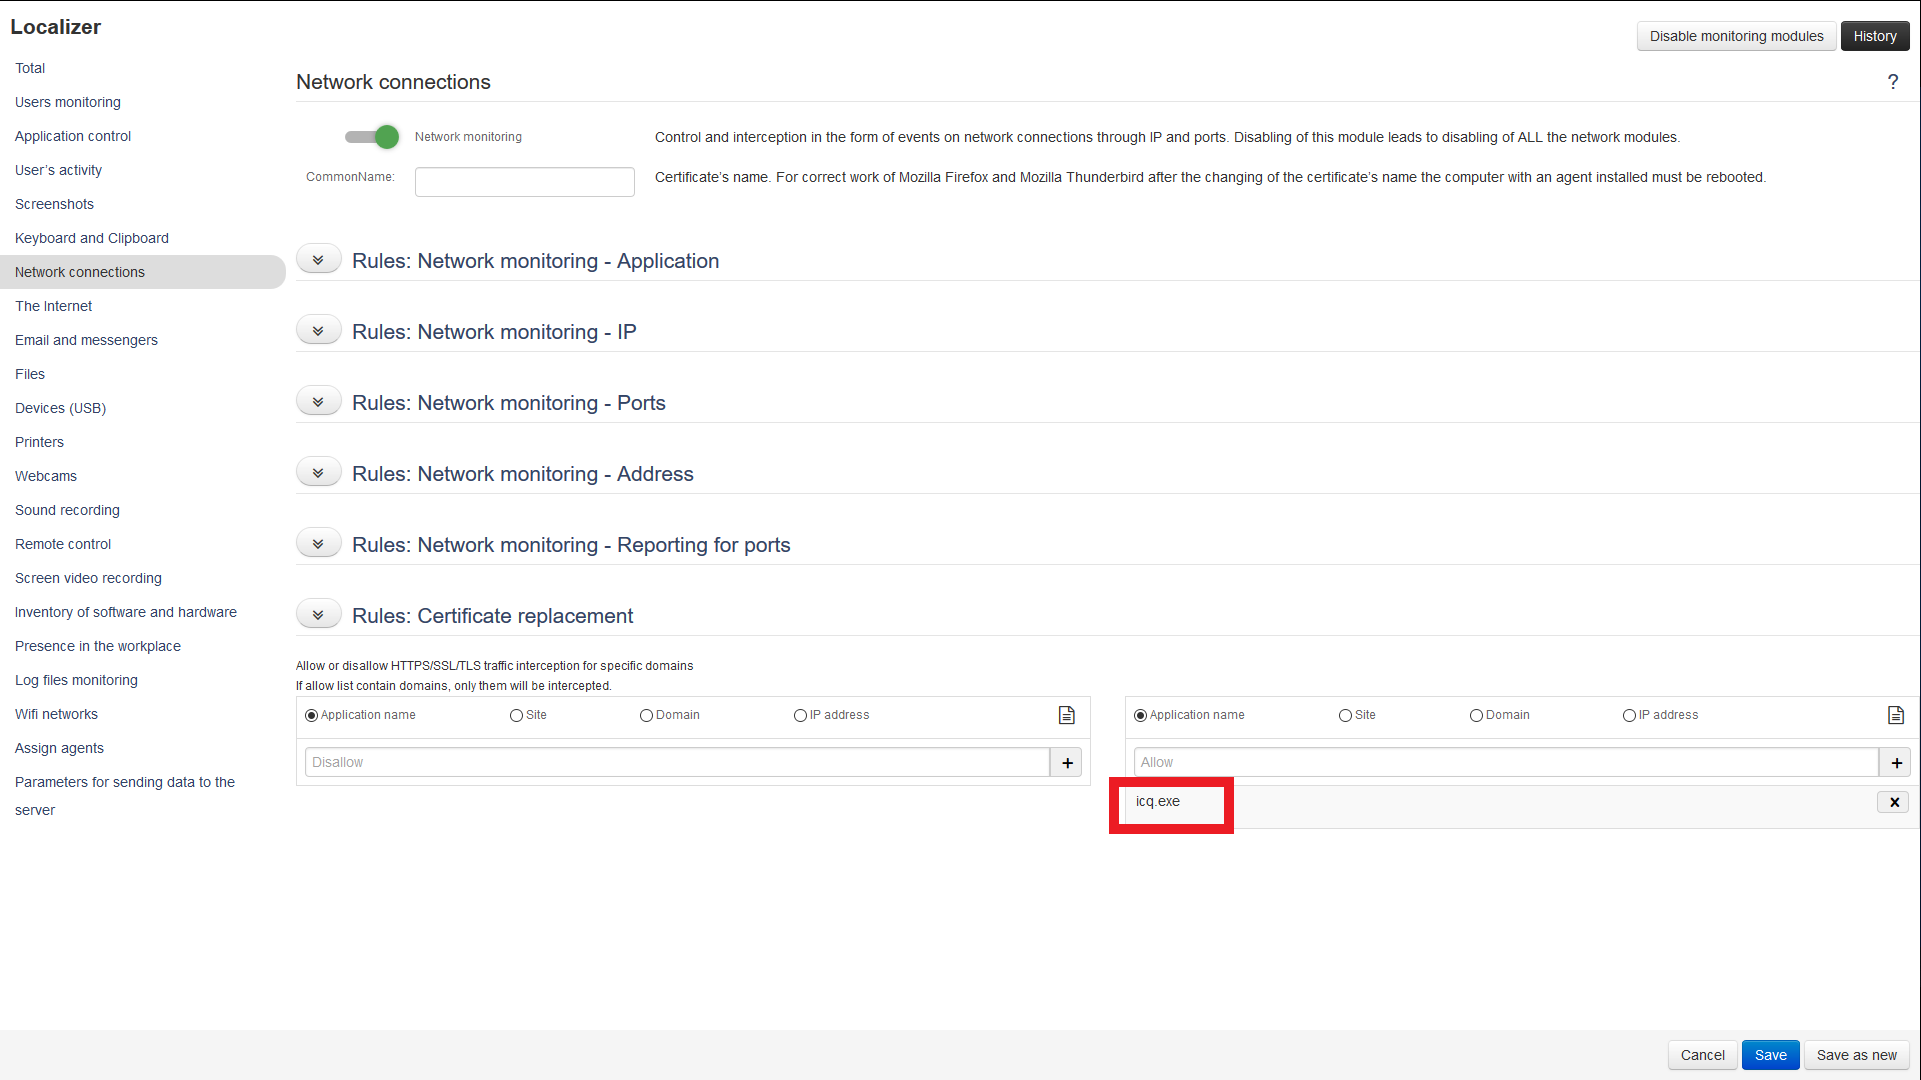Click the upload/import icon in Allow list
1921x1080 pixels.
pos(1896,715)
